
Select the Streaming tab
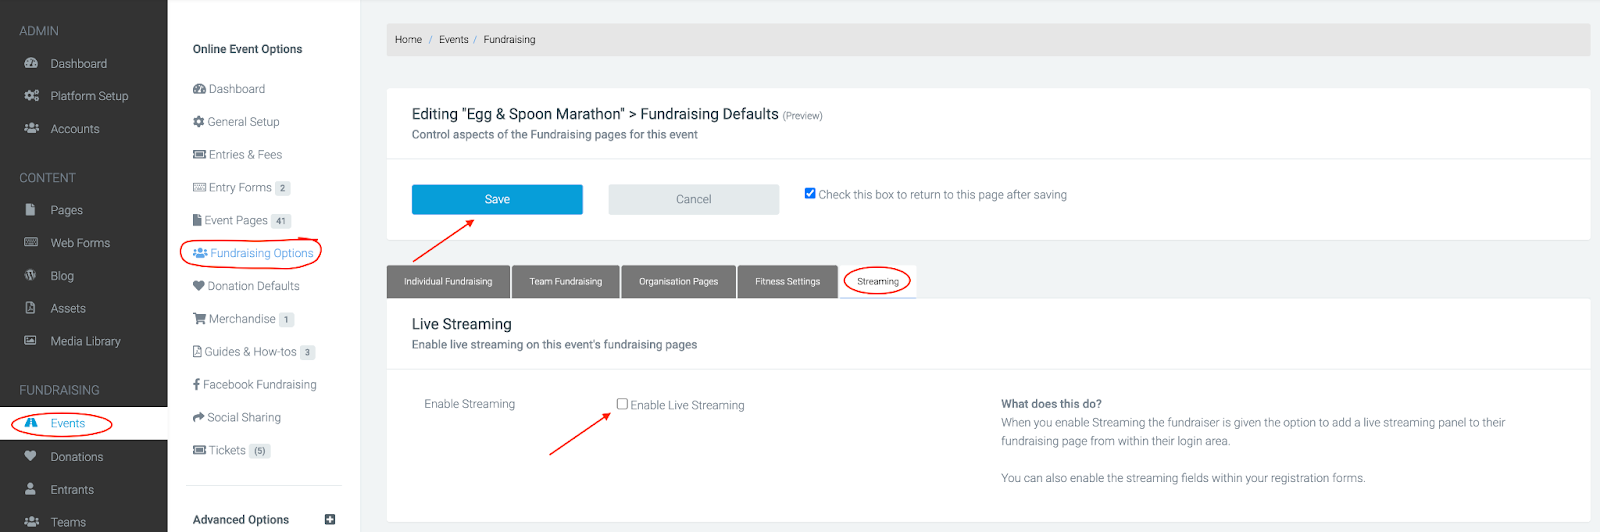click(x=878, y=281)
